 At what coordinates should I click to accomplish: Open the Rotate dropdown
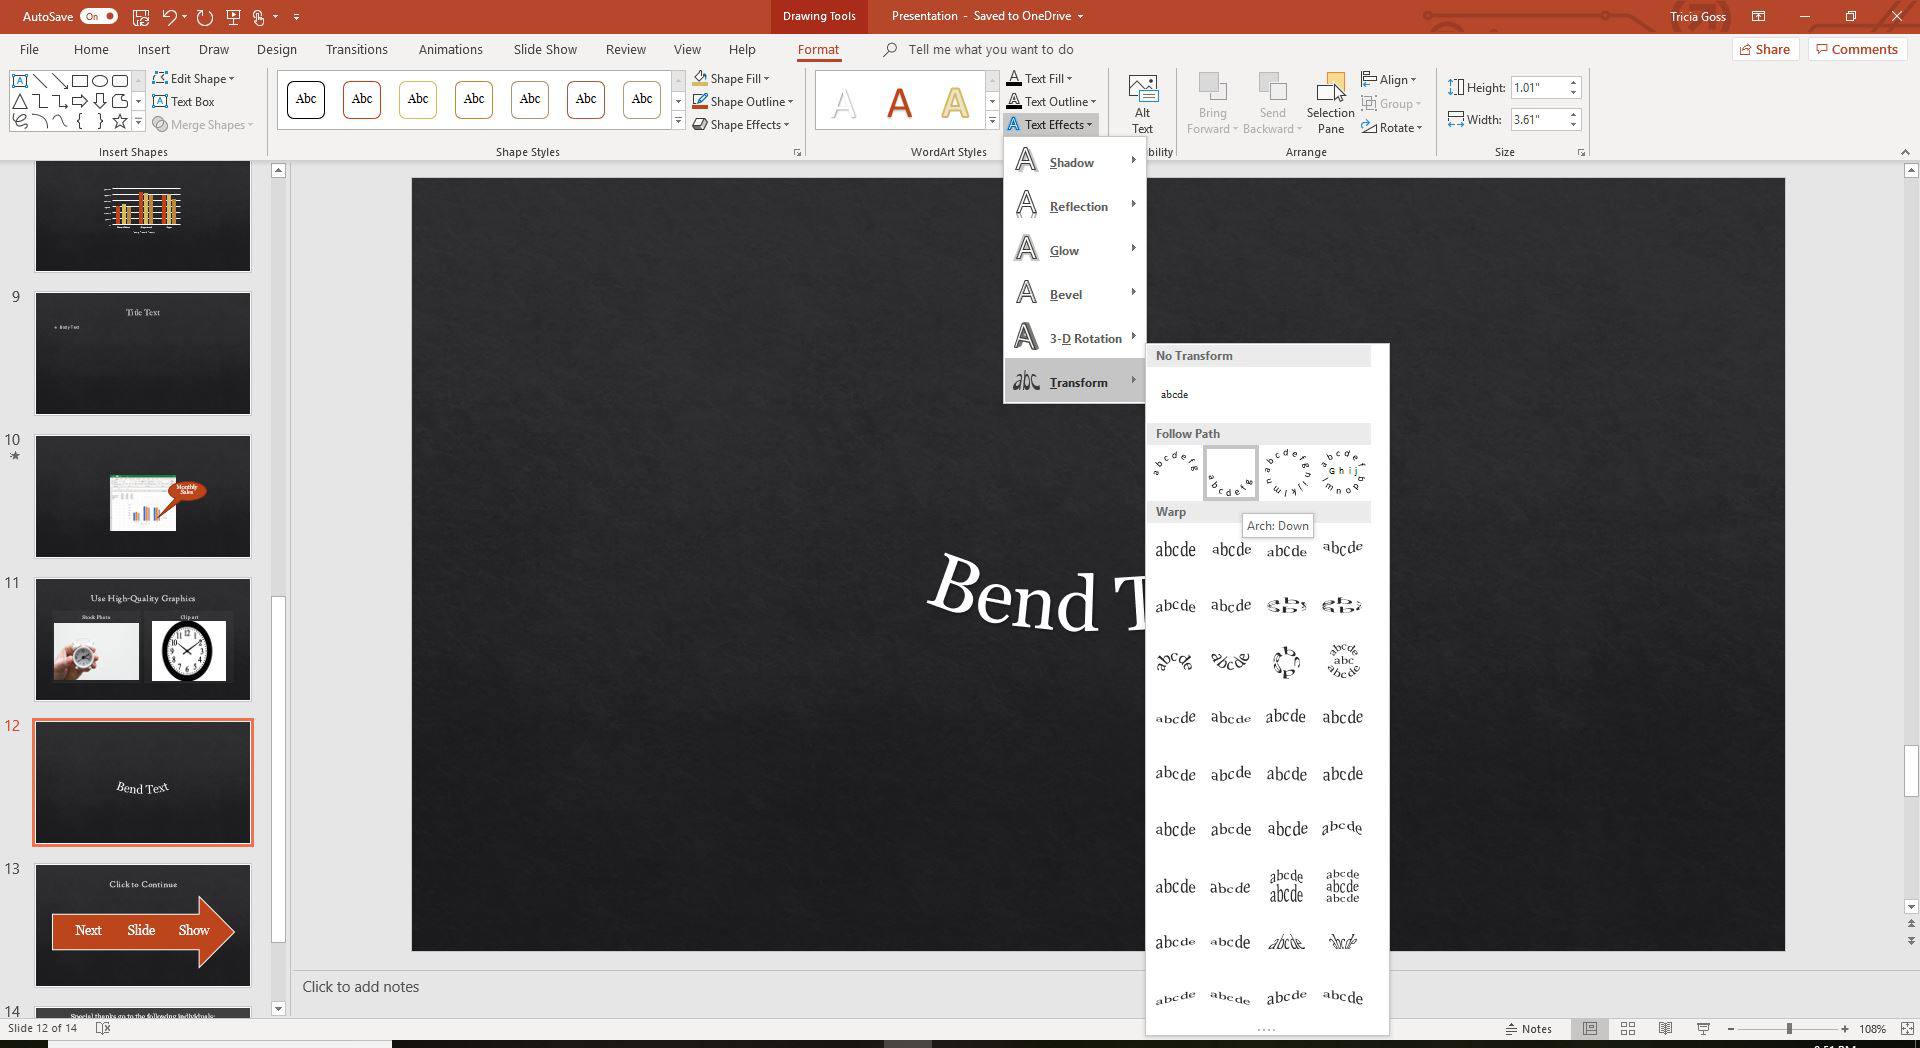(1392, 127)
